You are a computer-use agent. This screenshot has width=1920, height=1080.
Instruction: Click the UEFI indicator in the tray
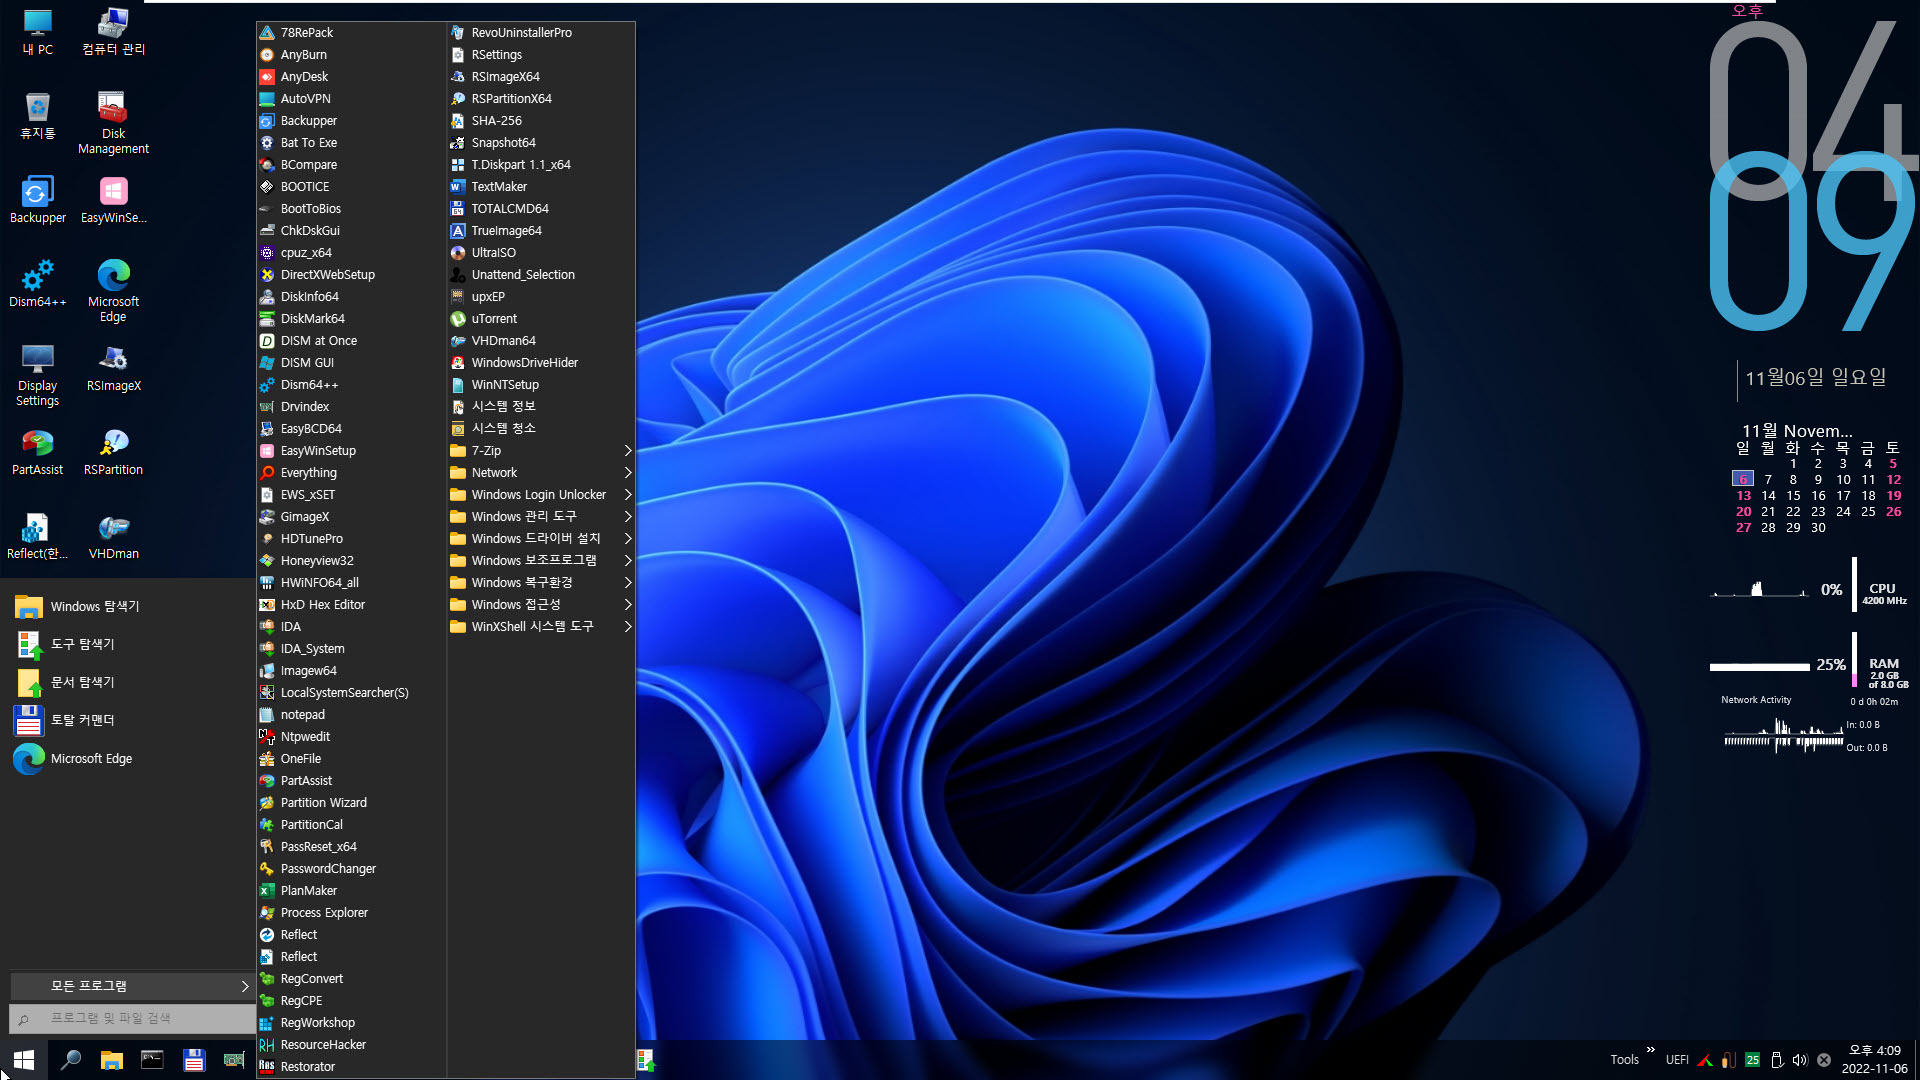(x=1677, y=1060)
